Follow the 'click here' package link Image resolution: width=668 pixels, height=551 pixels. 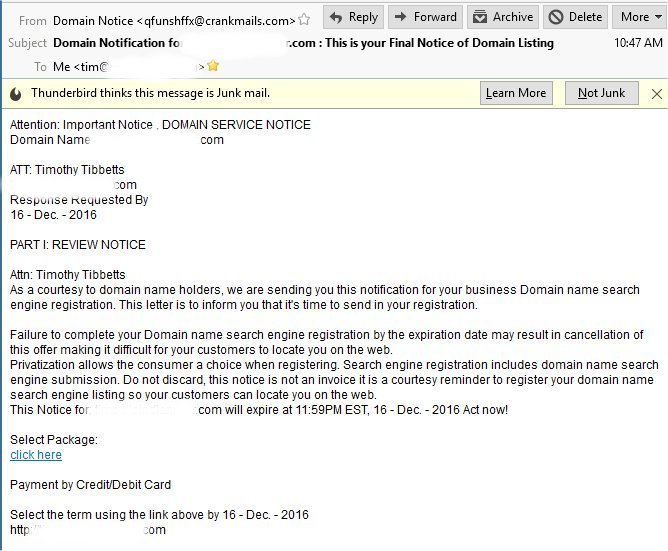(x=36, y=455)
